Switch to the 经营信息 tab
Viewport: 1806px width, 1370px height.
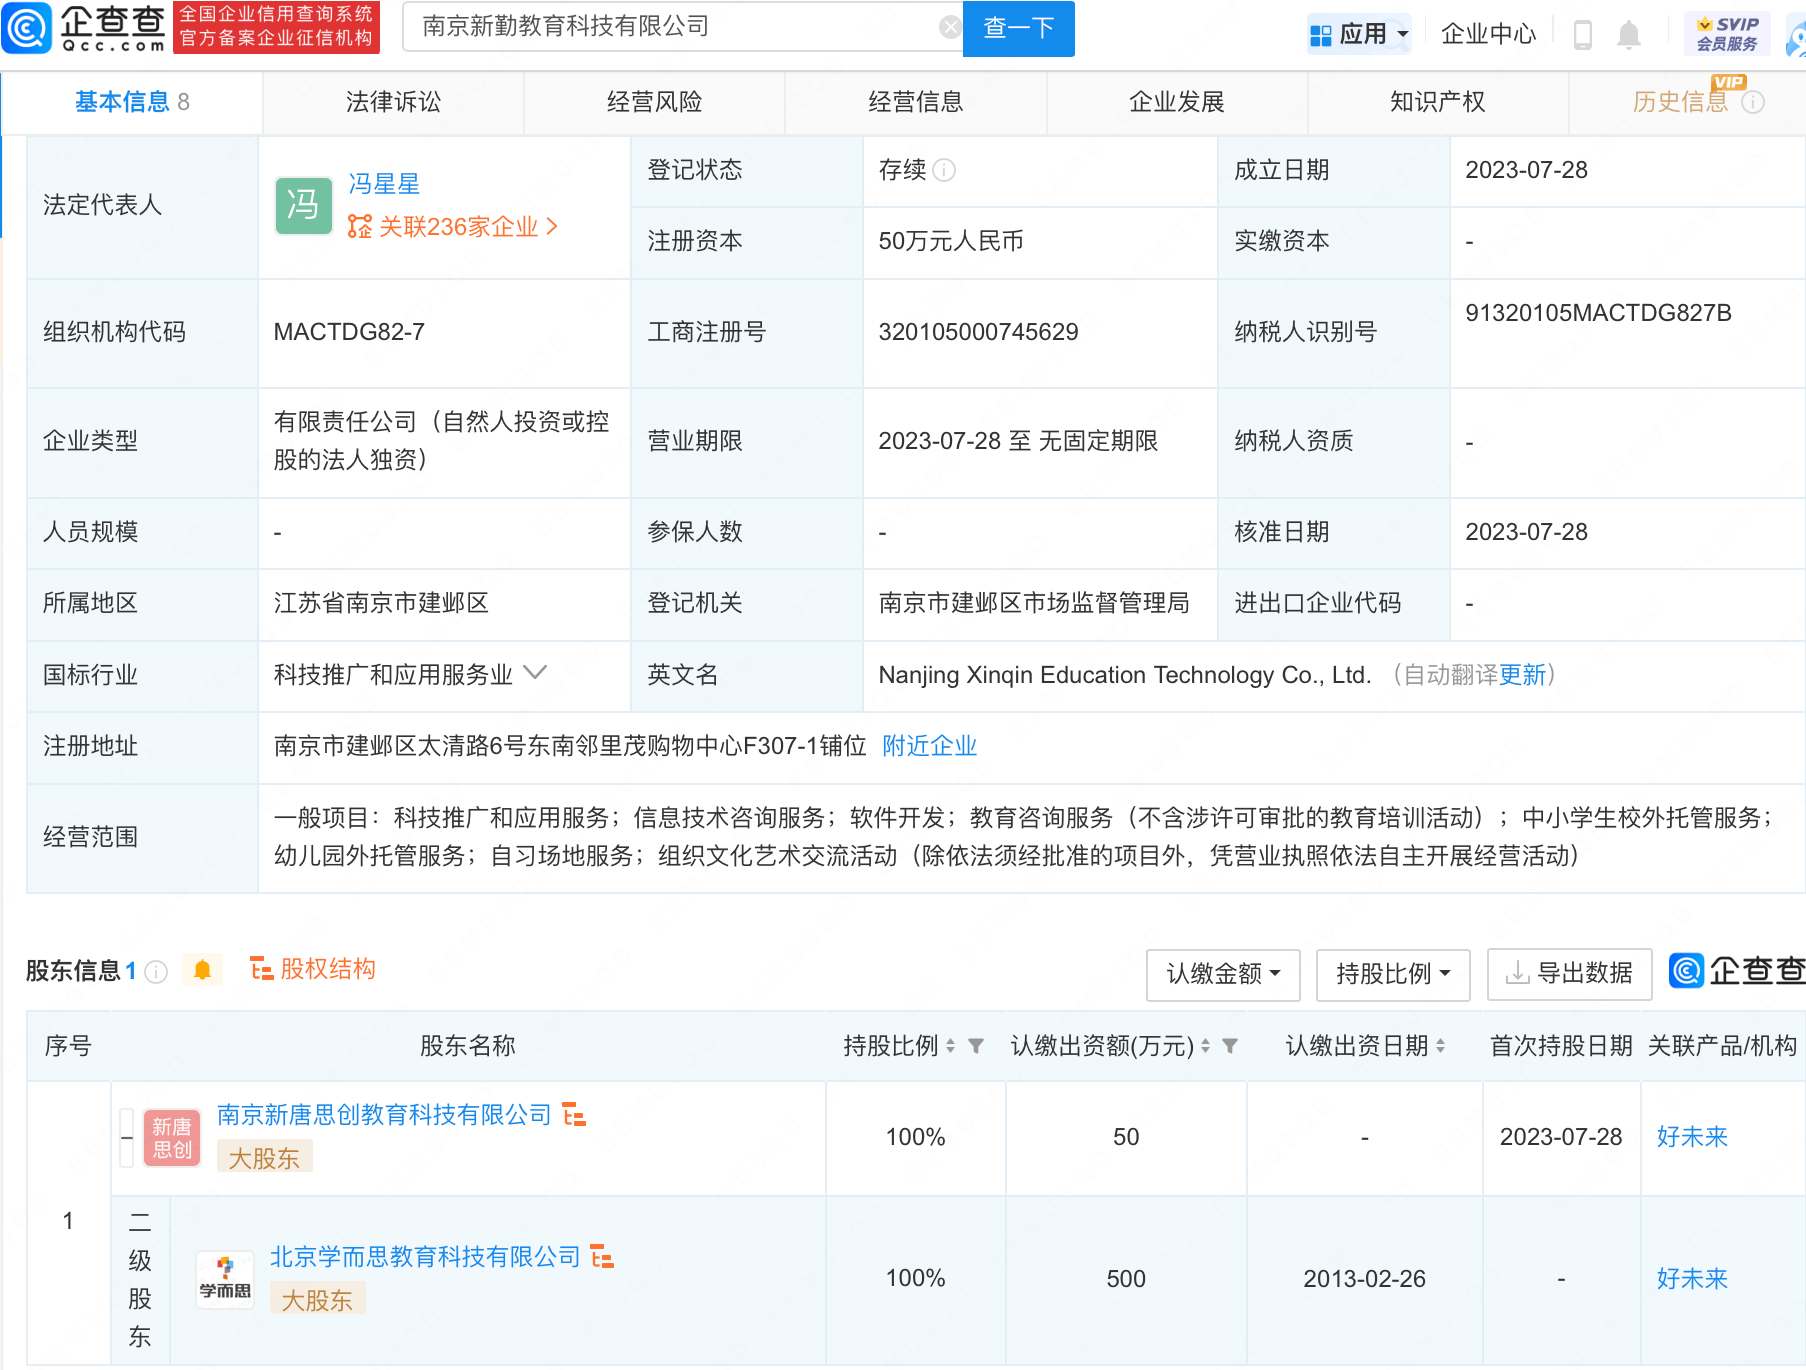915,102
